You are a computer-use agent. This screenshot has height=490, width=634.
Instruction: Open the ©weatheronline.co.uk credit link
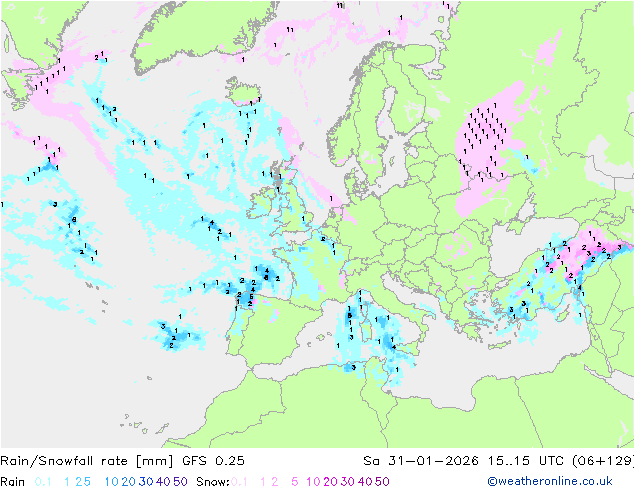click(x=550, y=482)
